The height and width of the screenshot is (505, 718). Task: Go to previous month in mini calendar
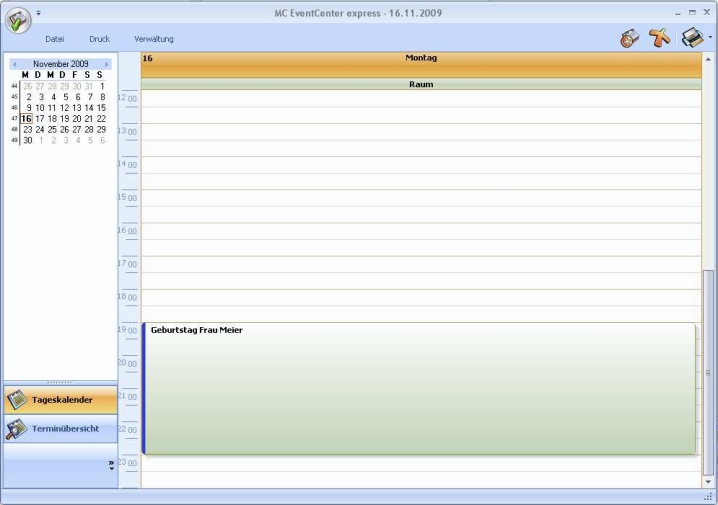pos(15,64)
